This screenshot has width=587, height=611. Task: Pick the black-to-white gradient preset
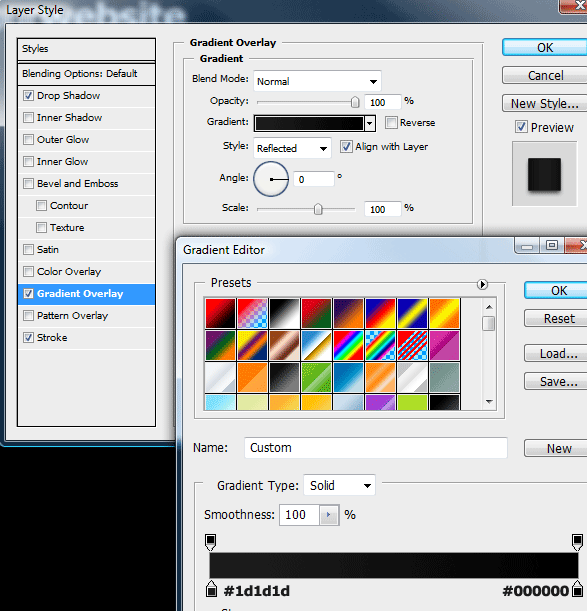coord(284,313)
